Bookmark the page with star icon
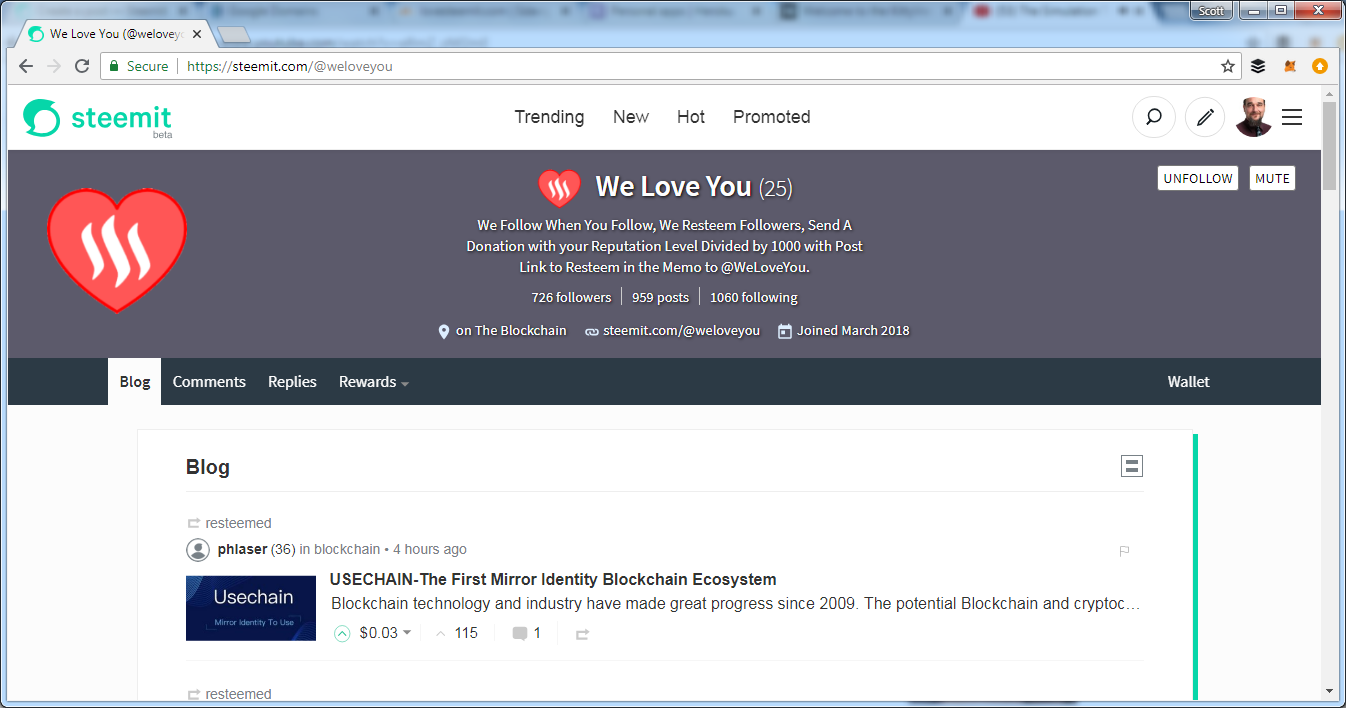This screenshot has width=1346, height=708. 1227,66
